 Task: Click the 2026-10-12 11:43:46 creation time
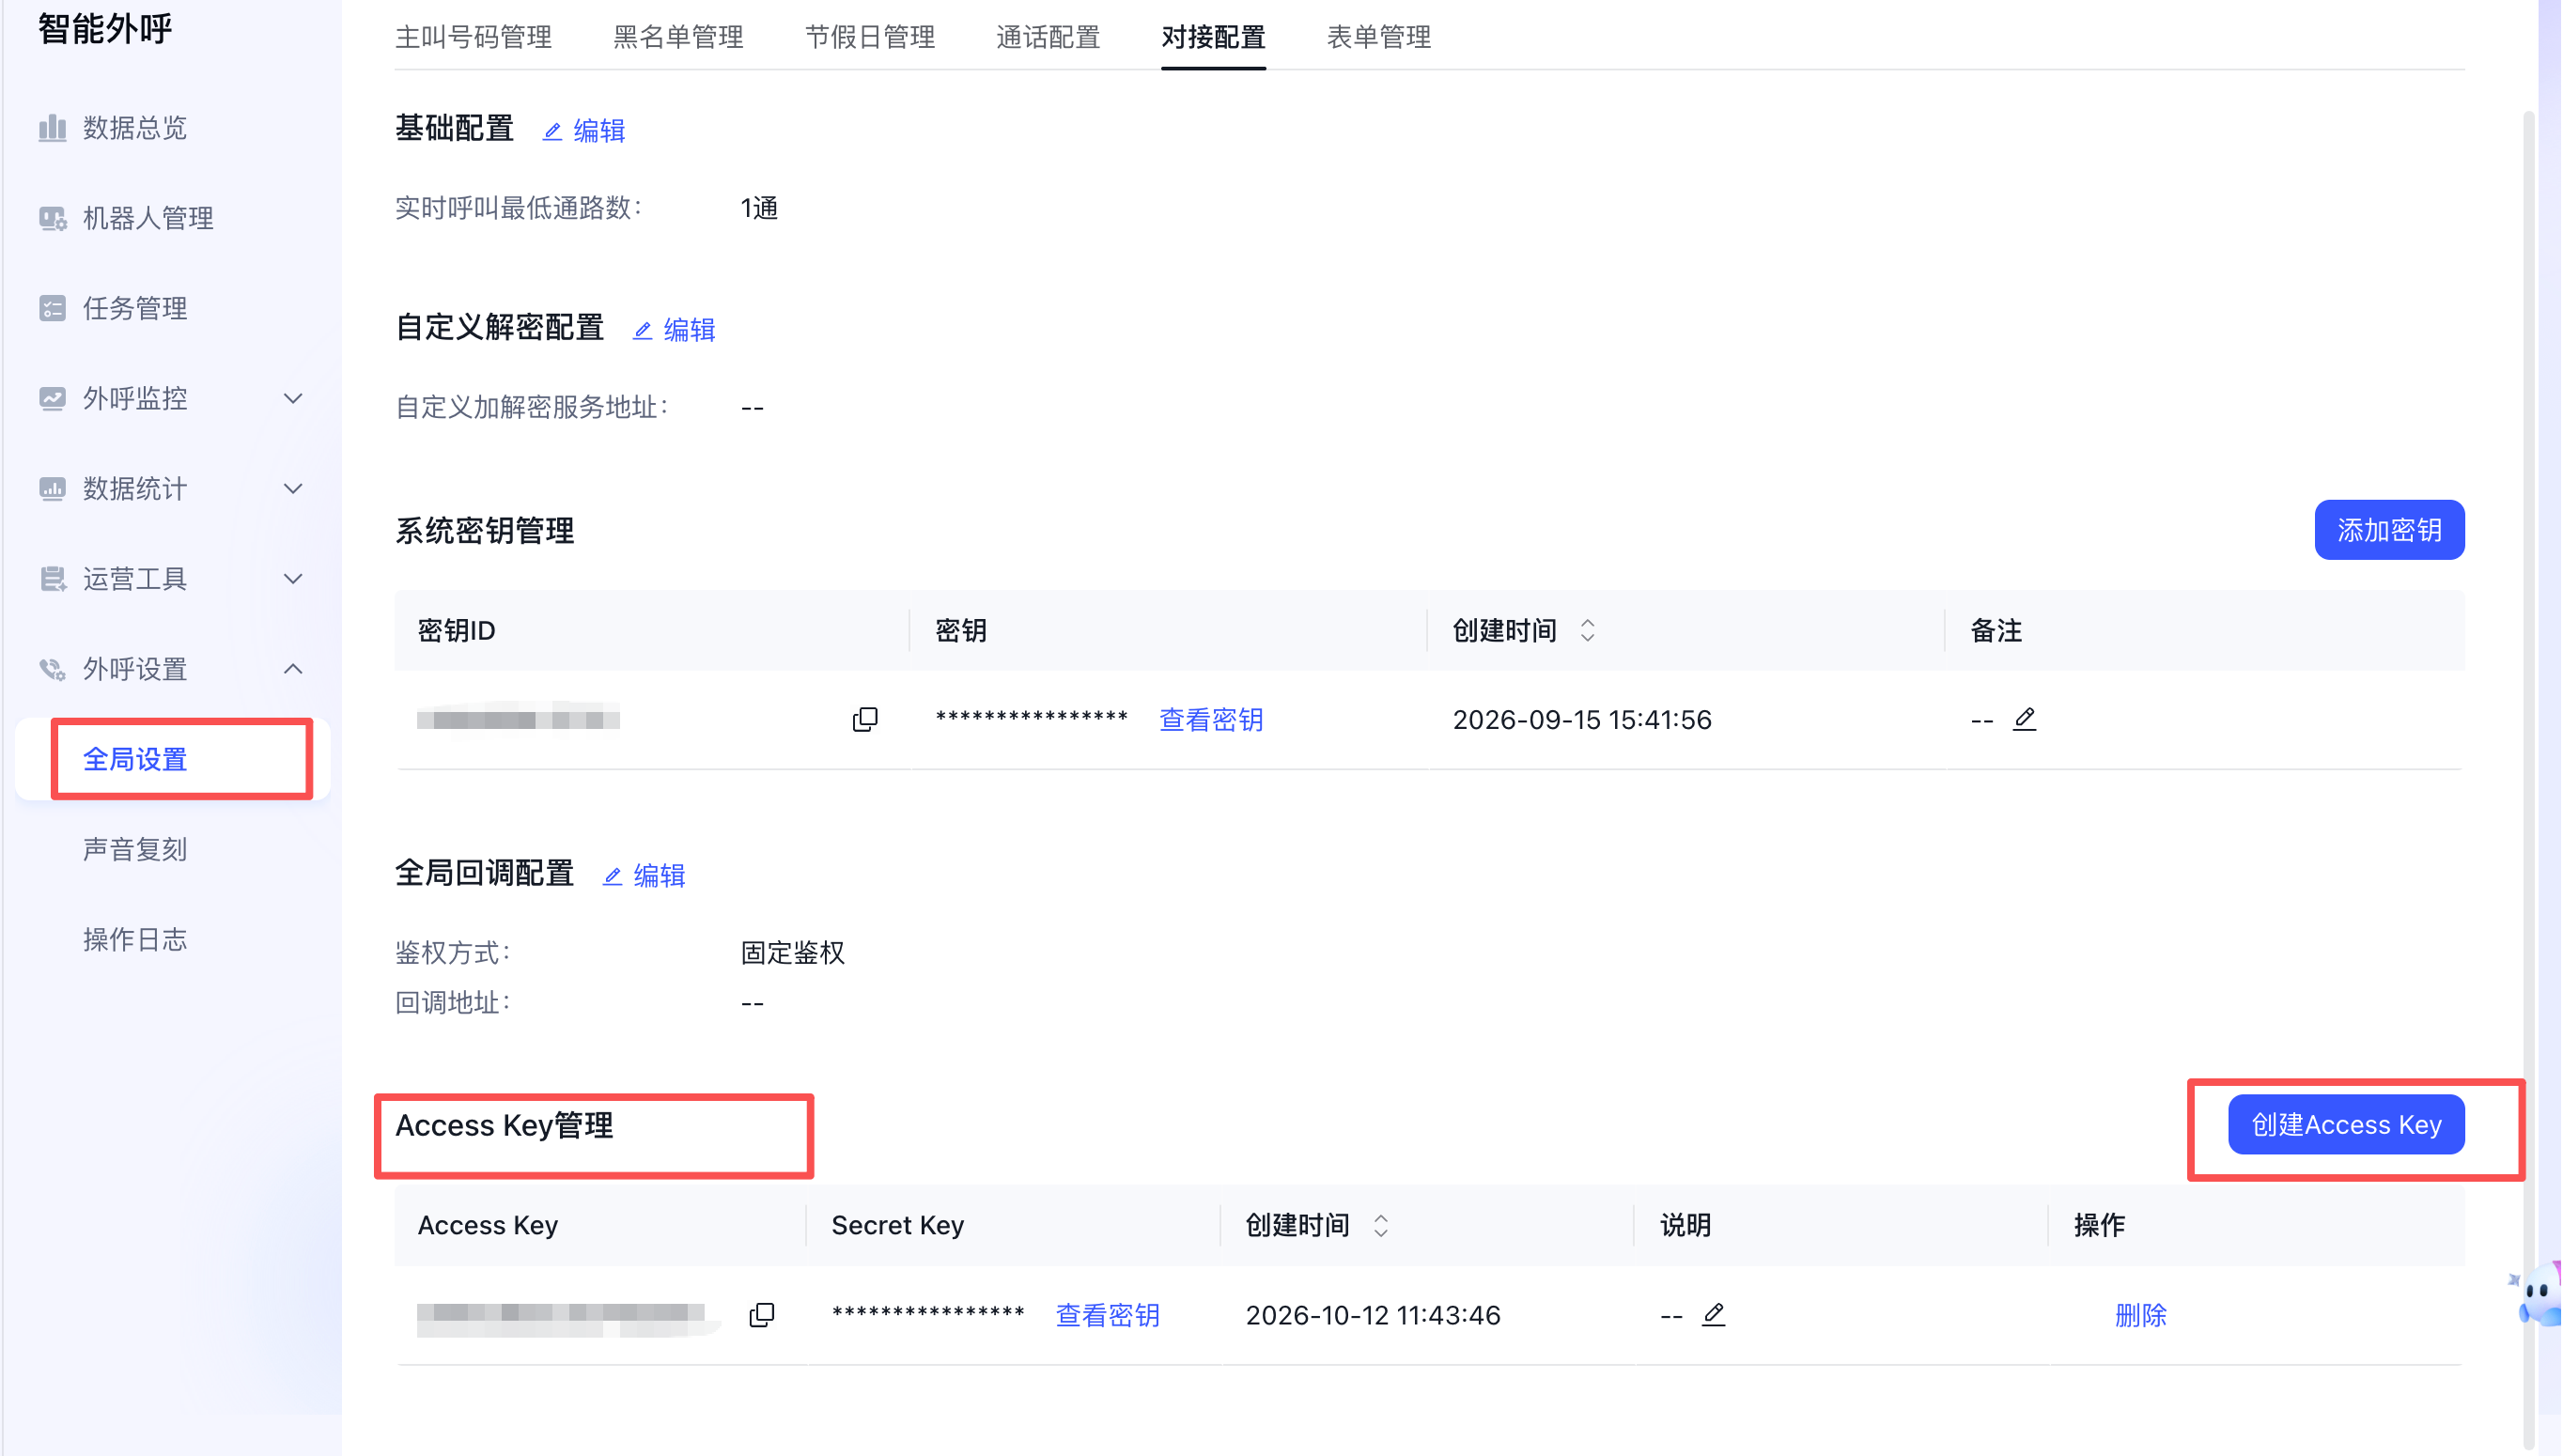(1373, 1315)
